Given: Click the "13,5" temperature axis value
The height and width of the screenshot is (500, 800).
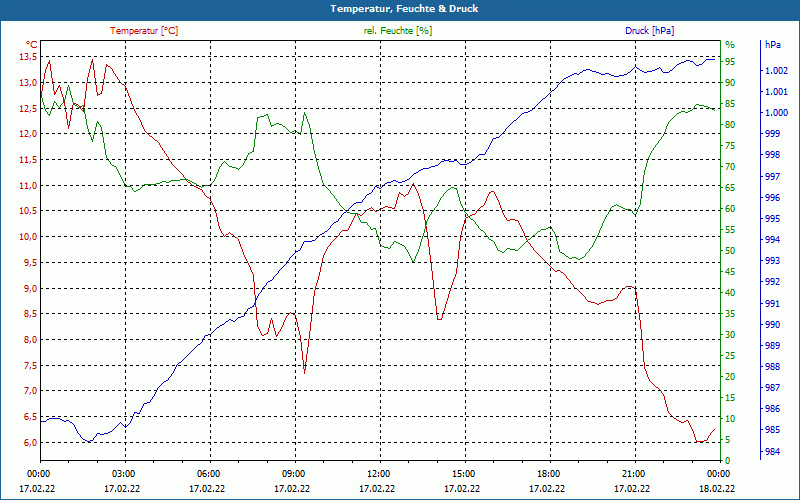Looking at the screenshot, I should coord(28,57).
